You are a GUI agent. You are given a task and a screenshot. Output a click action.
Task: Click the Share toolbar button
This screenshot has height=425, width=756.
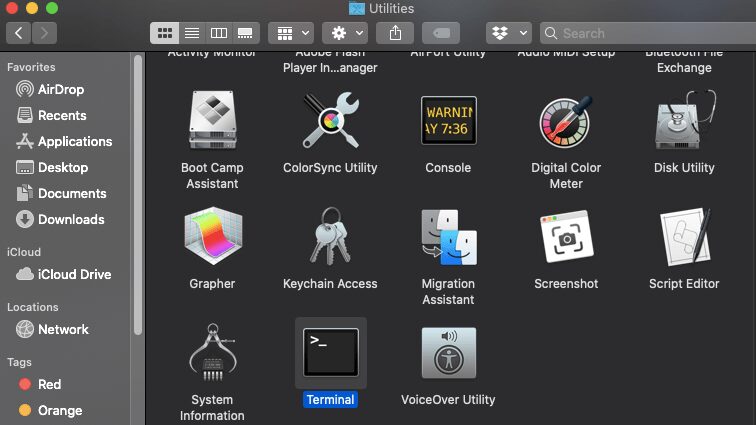pyautogui.click(x=395, y=33)
